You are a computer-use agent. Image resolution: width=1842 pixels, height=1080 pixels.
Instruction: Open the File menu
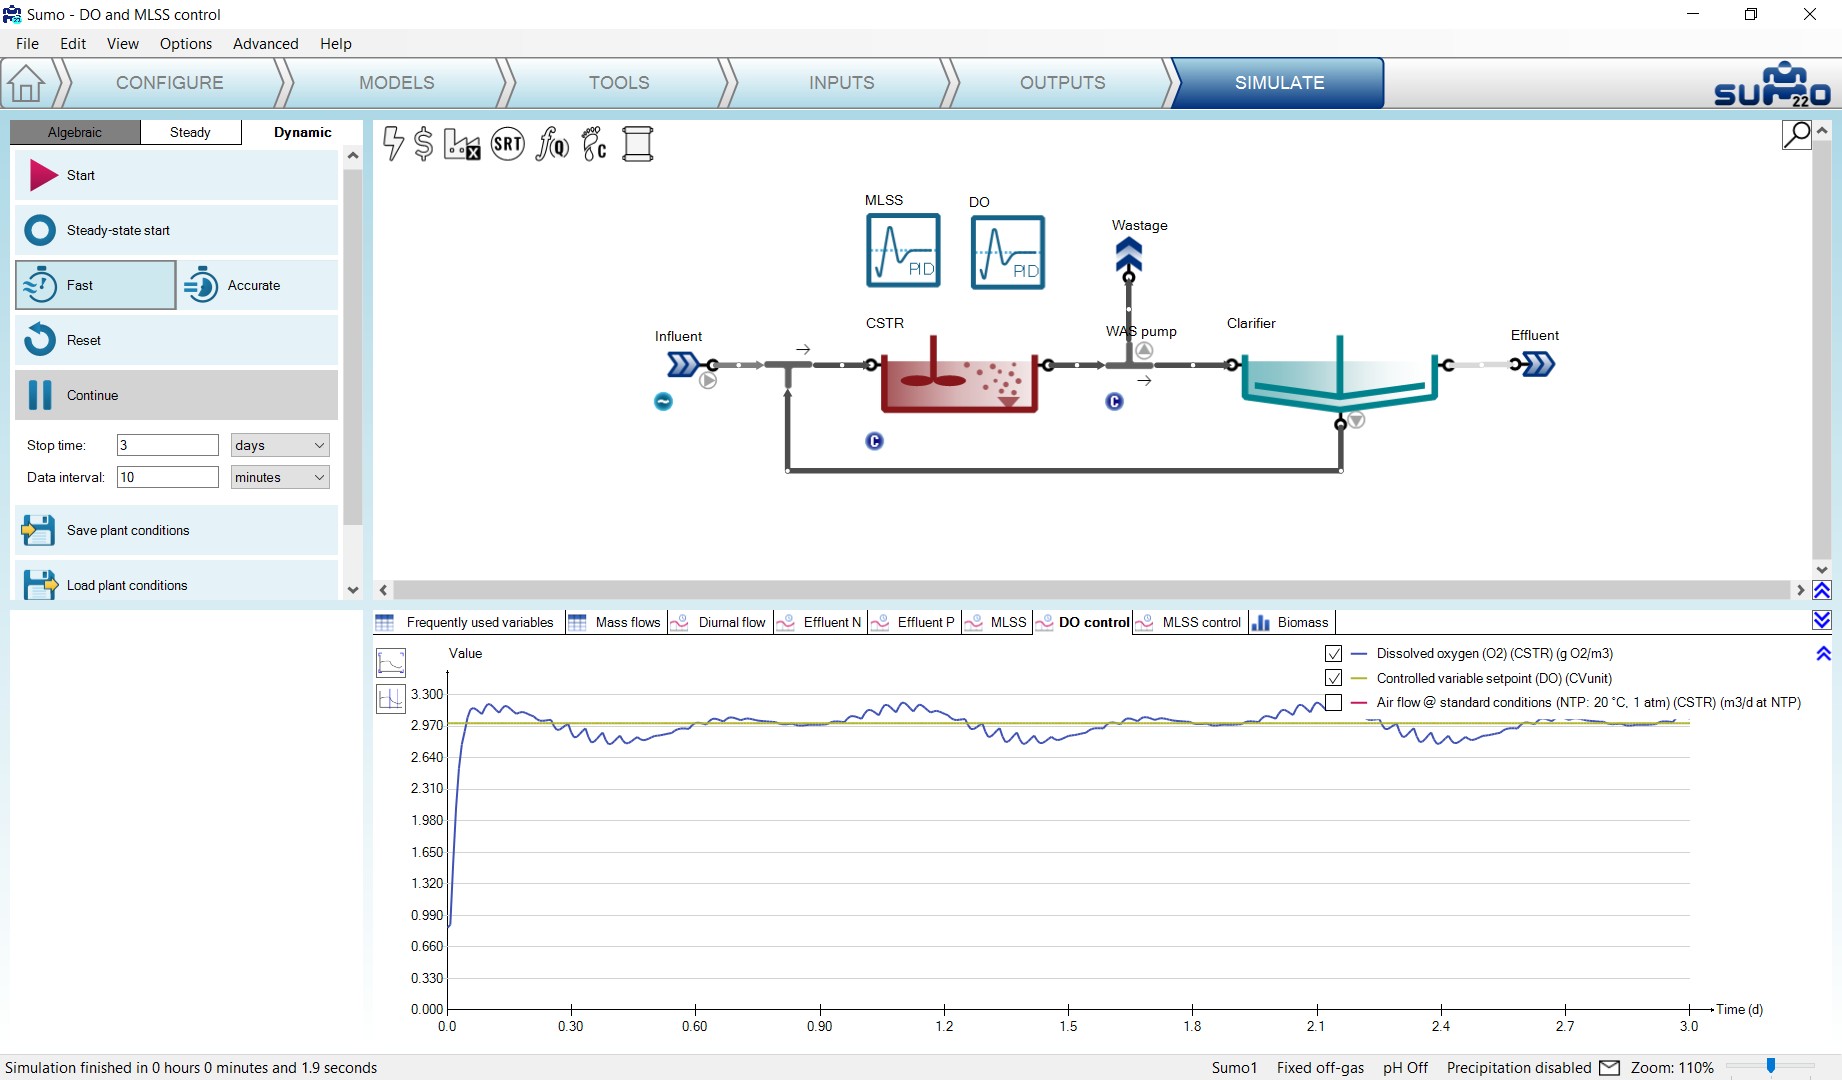tap(28, 44)
